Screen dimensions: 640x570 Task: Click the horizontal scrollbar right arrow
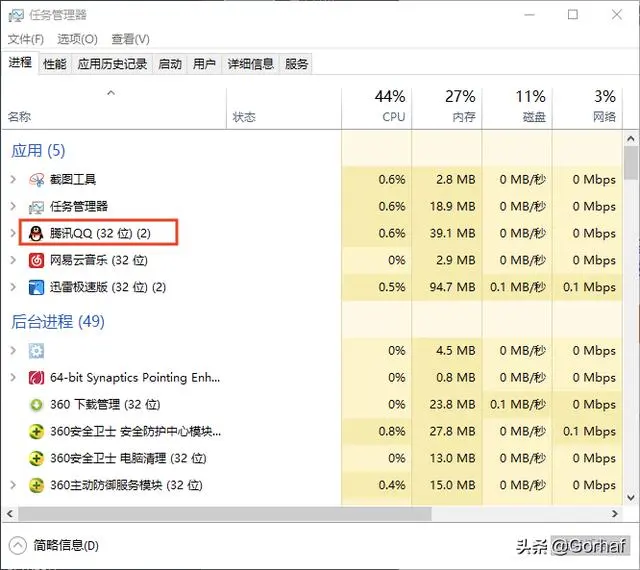pyautogui.click(x=615, y=514)
